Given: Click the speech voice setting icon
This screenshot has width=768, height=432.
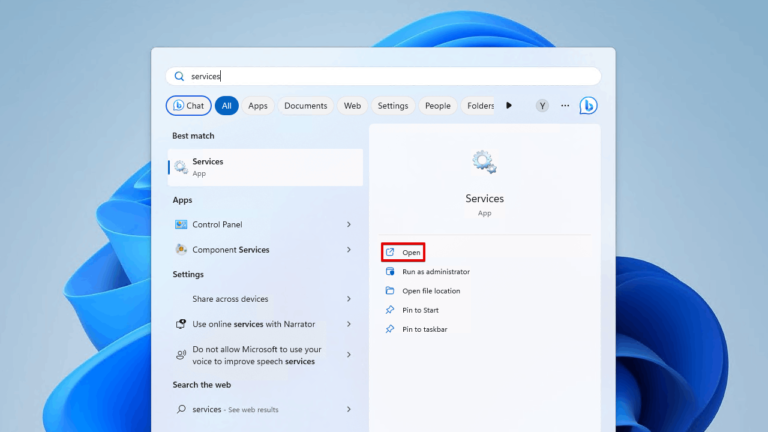Looking at the screenshot, I should [181, 355].
